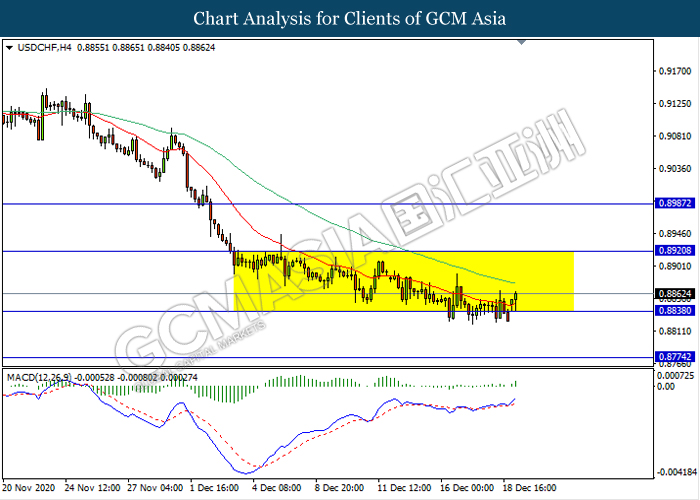Click the 0.90810 price axis value
The height and width of the screenshot is (500, 700).
click(x=675, y=136)
